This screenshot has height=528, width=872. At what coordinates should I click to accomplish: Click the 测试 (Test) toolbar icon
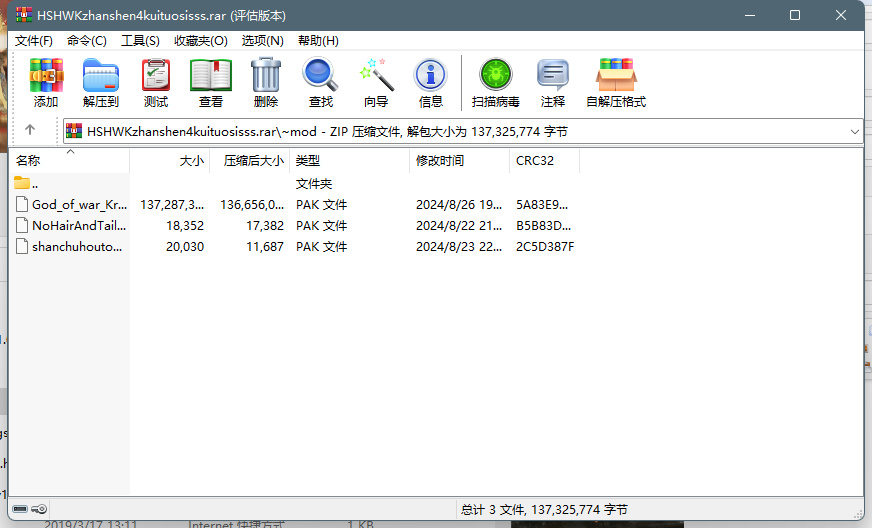[x=156, y=75]
